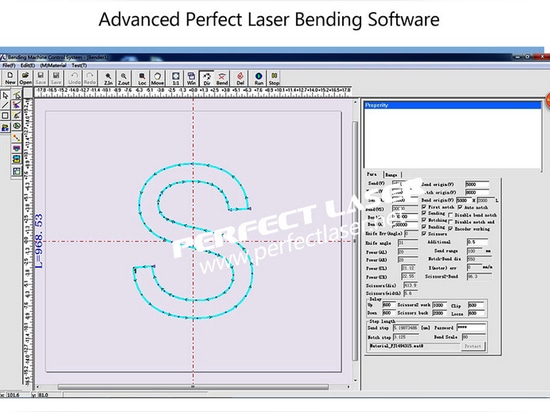
Task: Click the purple monitor icon in toolbox
Action: point(16,148)
